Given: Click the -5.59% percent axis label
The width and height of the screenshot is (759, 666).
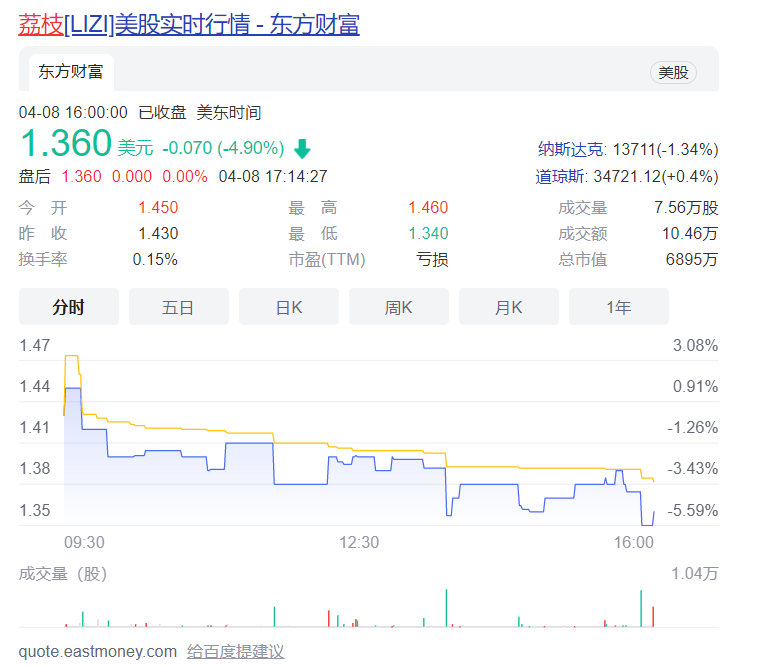Looking at the screenshot, I should point(693,510).
